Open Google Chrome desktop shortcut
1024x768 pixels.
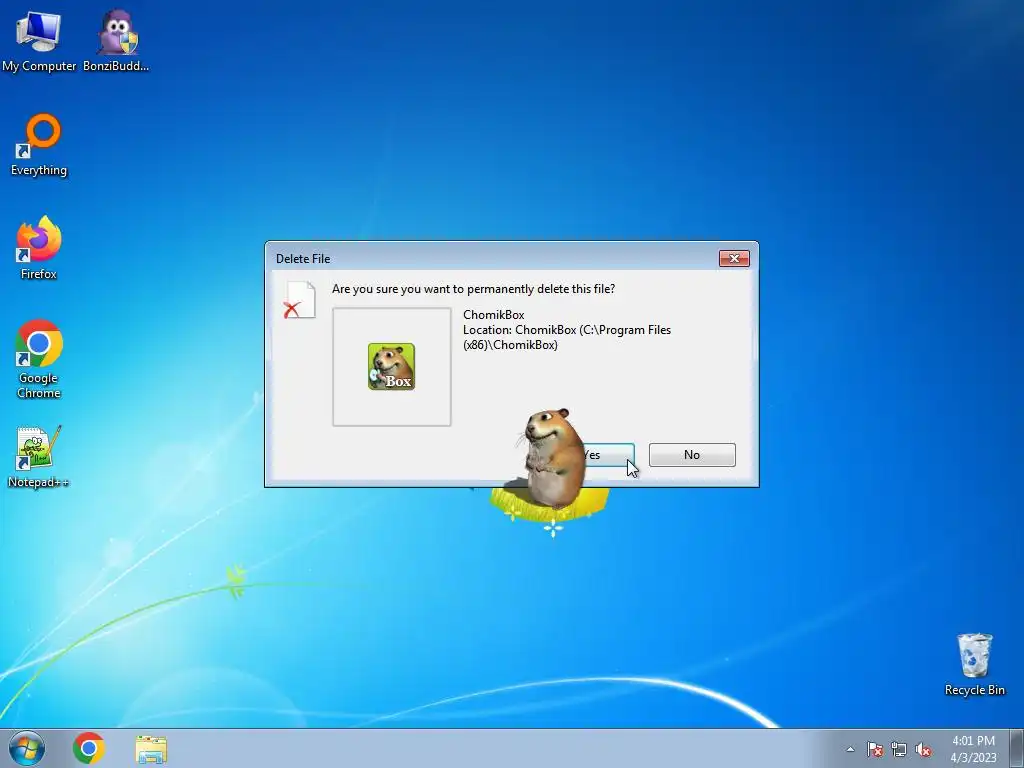tap(39, 359)
